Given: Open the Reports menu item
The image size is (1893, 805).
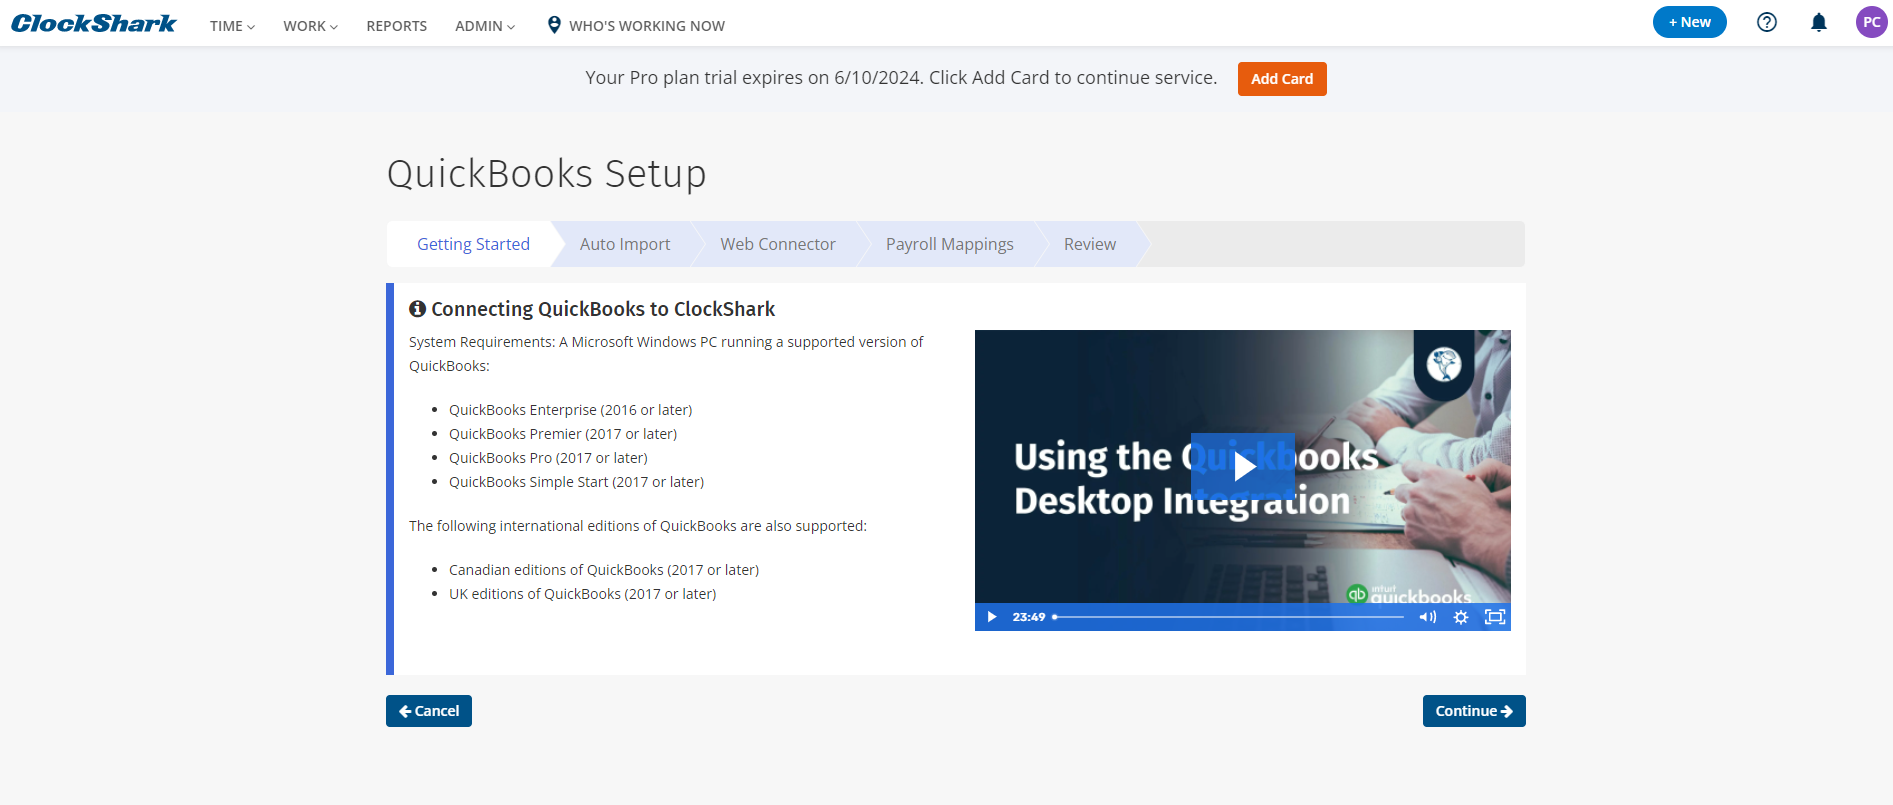Looking at the screenshot, I should pos(396,26).
